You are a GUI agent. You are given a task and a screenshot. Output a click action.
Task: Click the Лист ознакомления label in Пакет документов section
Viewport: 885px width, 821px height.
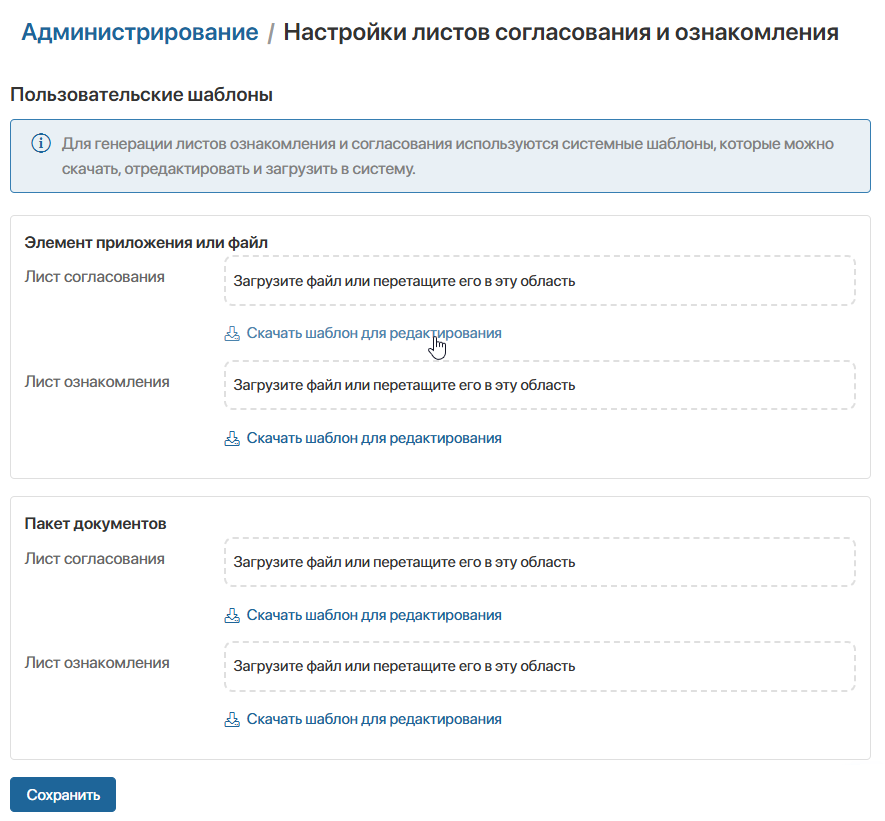coord(97,662)
